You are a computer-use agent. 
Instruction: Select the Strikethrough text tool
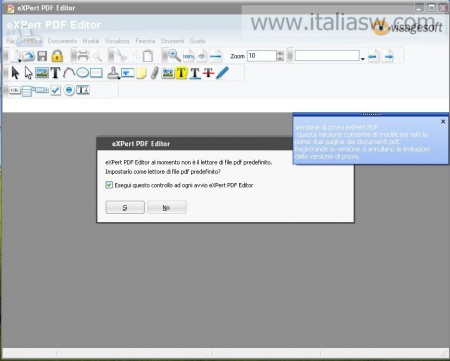point(208,73)
